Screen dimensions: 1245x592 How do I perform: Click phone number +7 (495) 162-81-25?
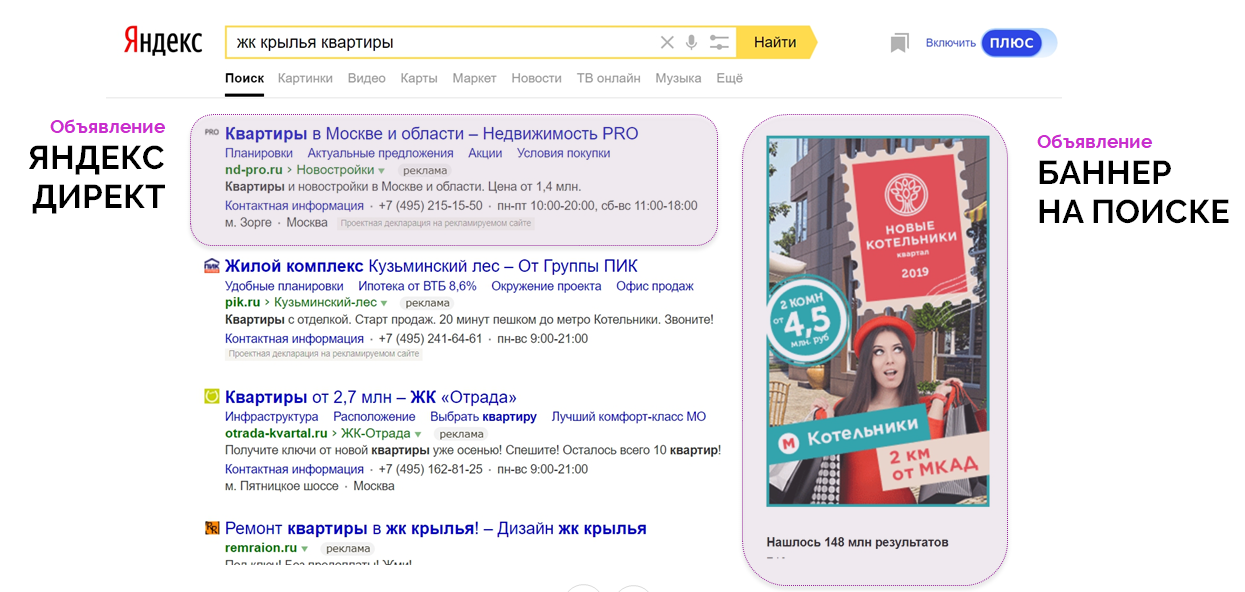click(431, 469)
